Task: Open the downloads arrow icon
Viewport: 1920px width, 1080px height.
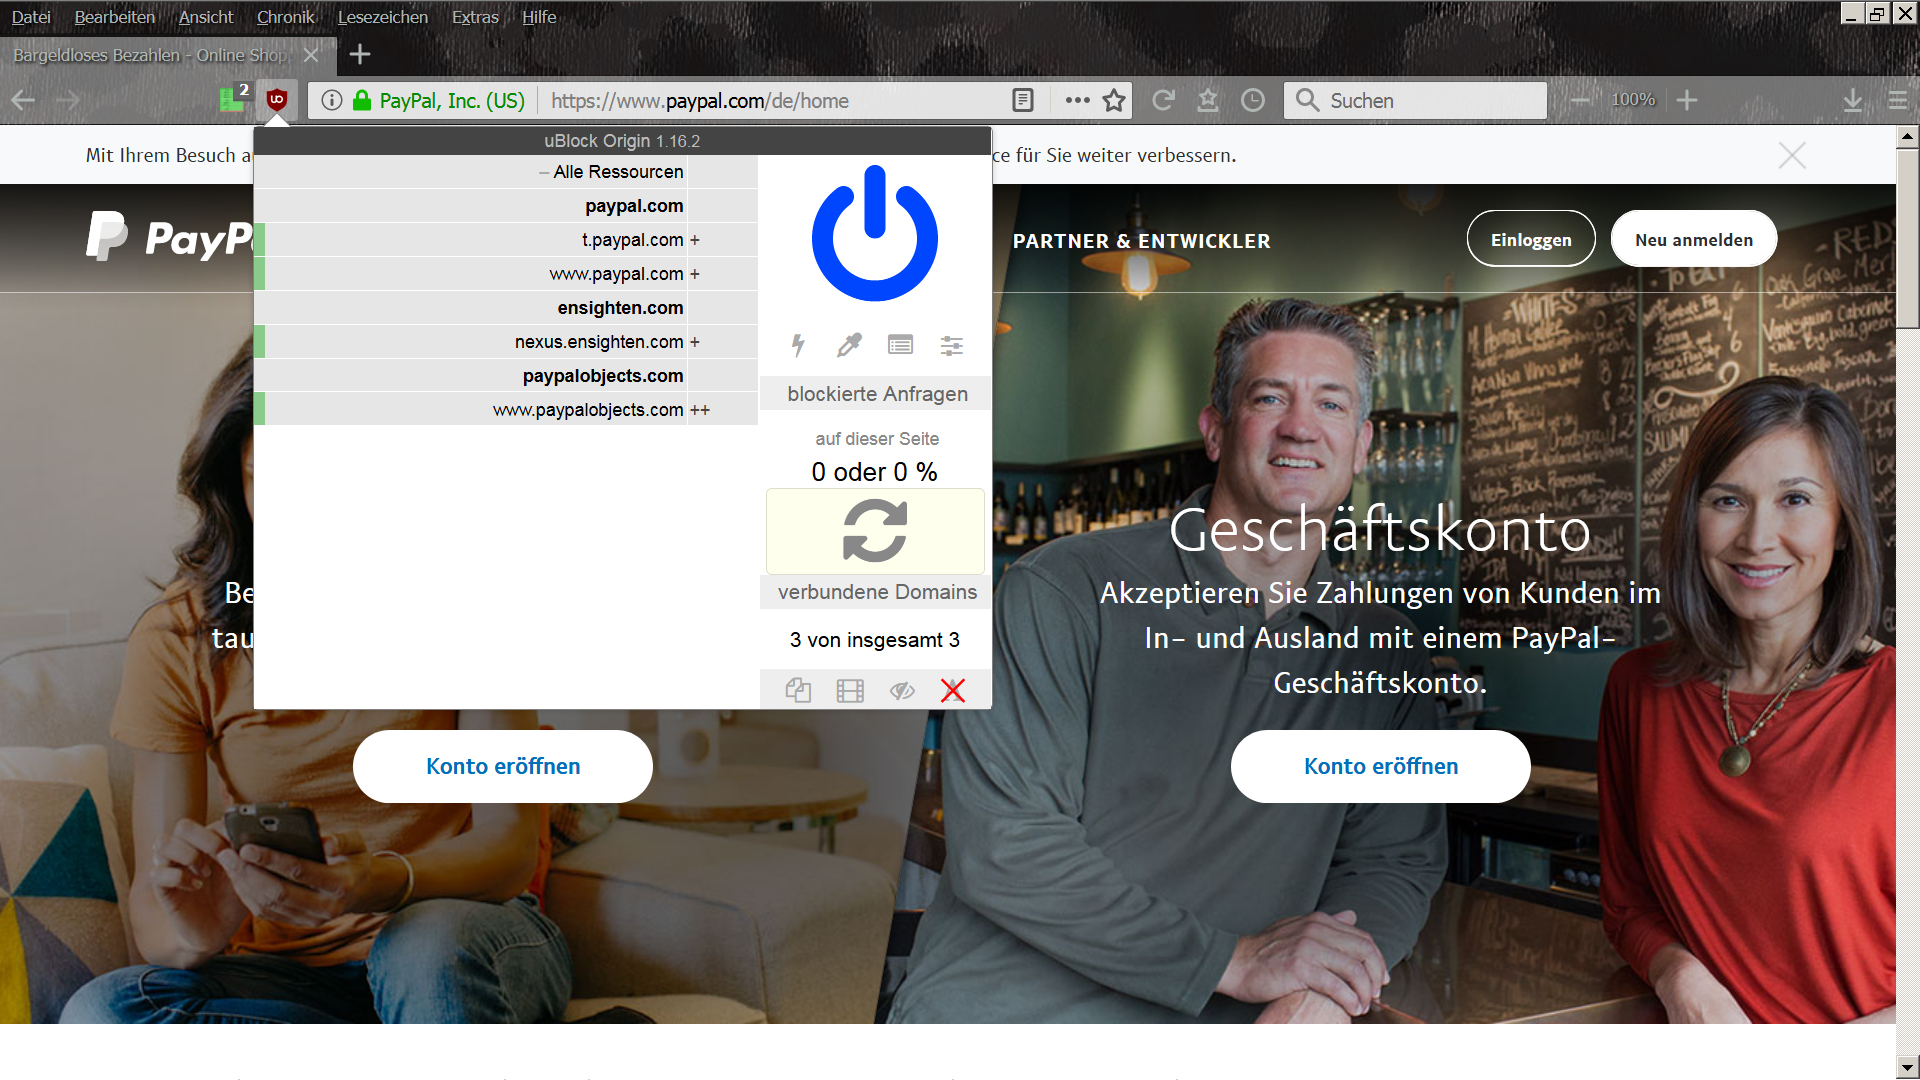Action: [x=1853, y=100]
